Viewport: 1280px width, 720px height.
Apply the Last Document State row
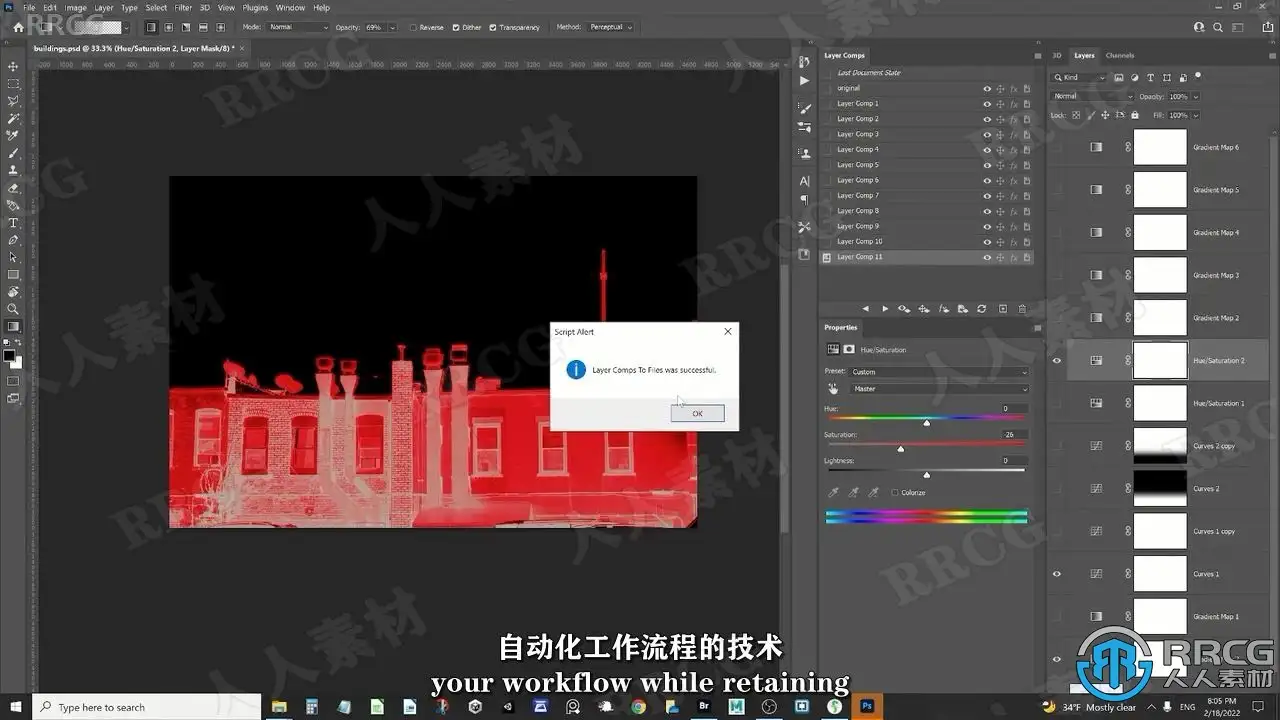925,73
